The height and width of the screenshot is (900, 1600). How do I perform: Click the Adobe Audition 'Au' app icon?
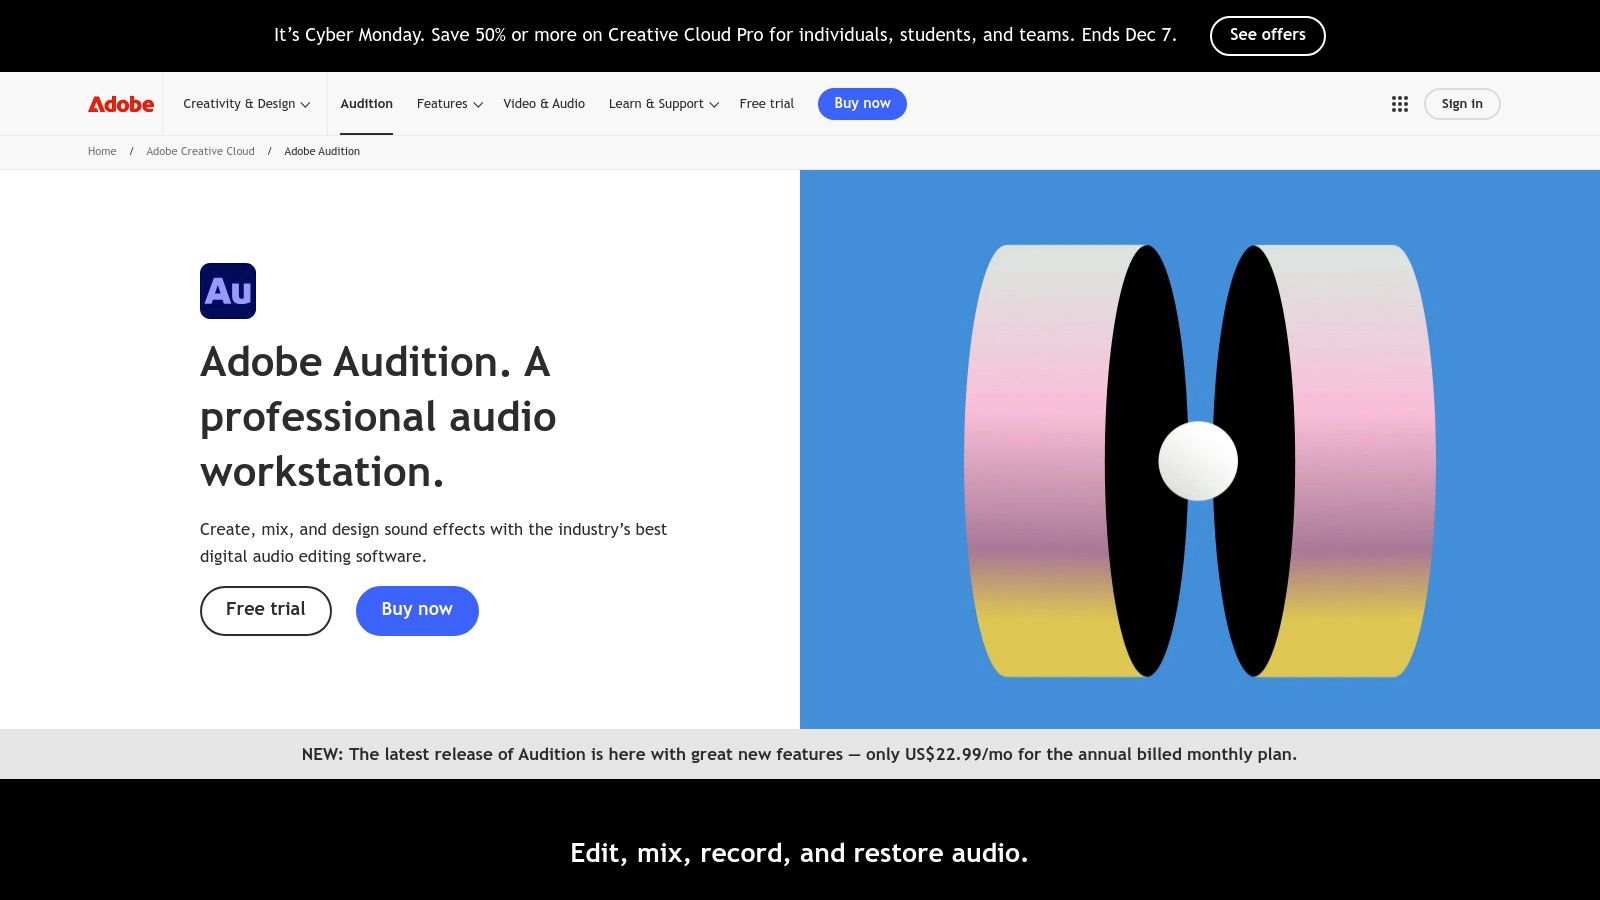click(228, 290)
